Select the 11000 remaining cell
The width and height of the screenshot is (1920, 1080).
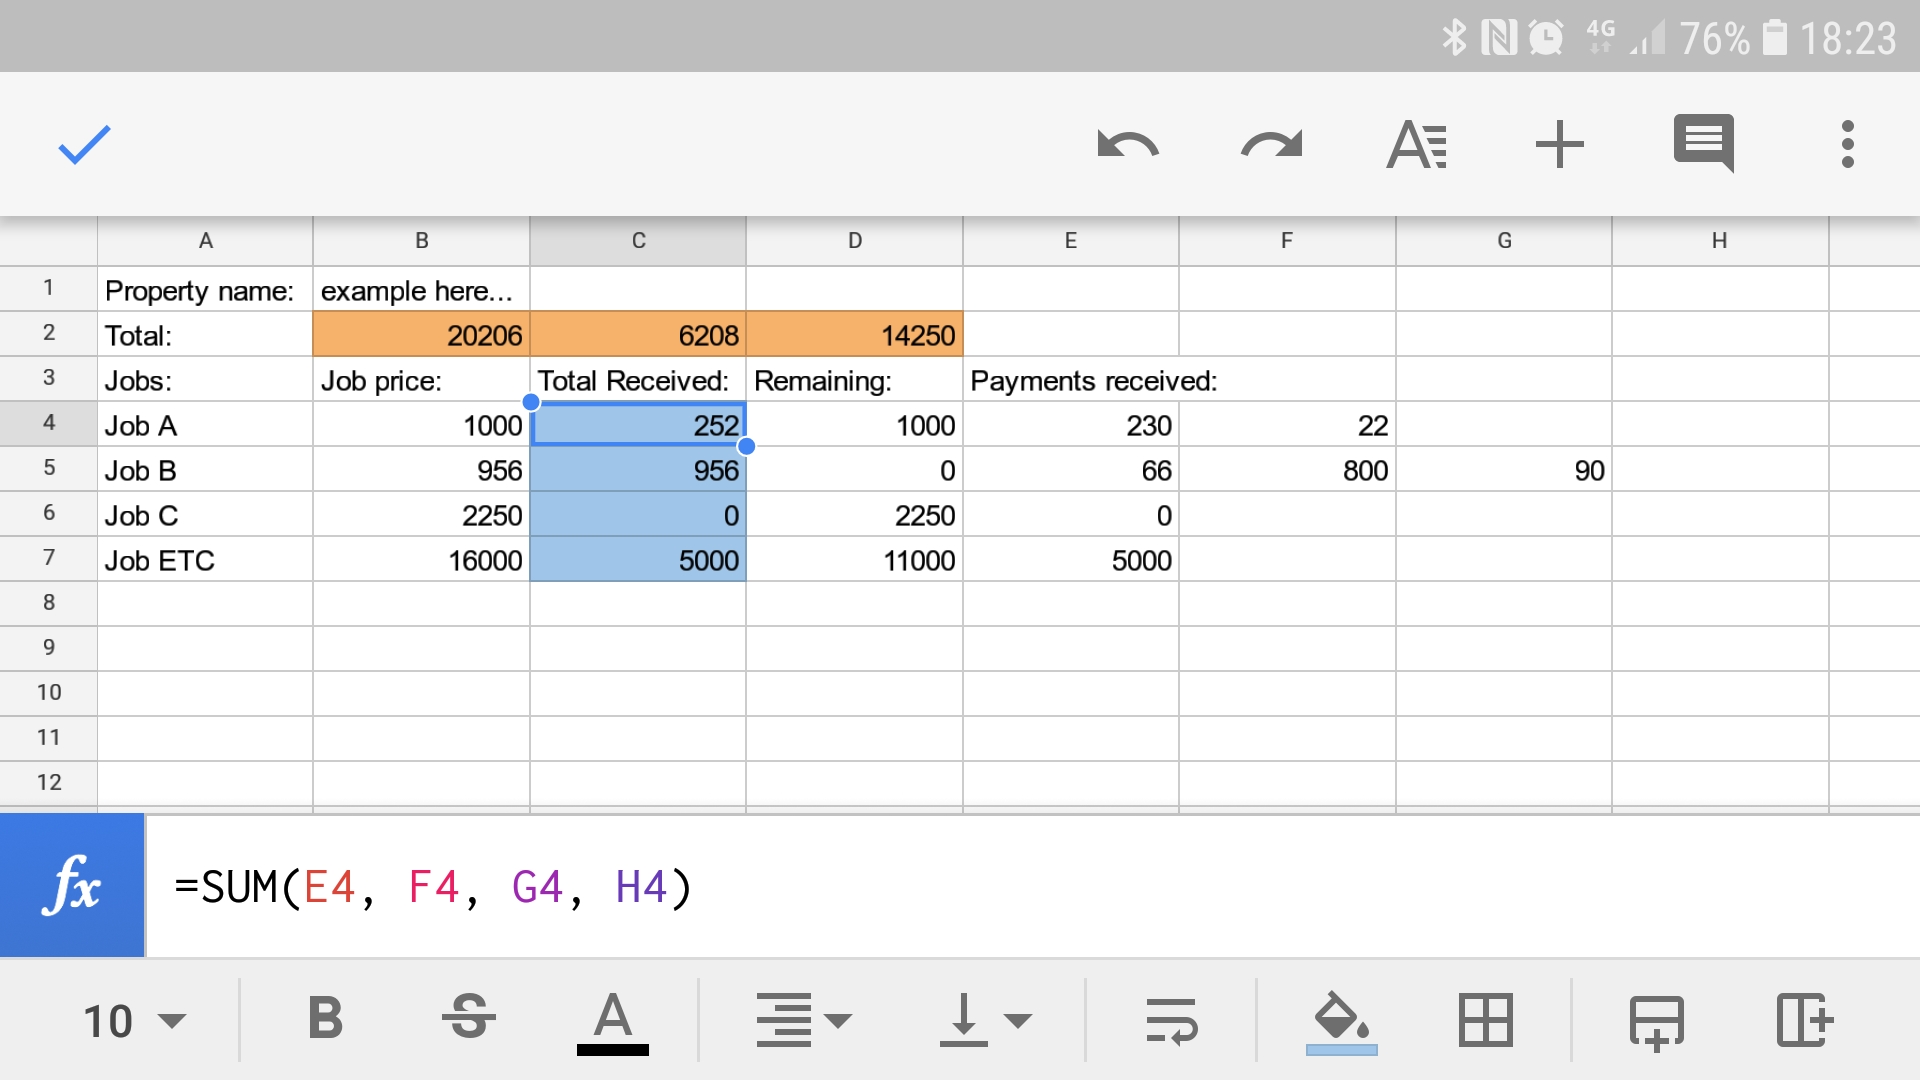click(854, 559)
